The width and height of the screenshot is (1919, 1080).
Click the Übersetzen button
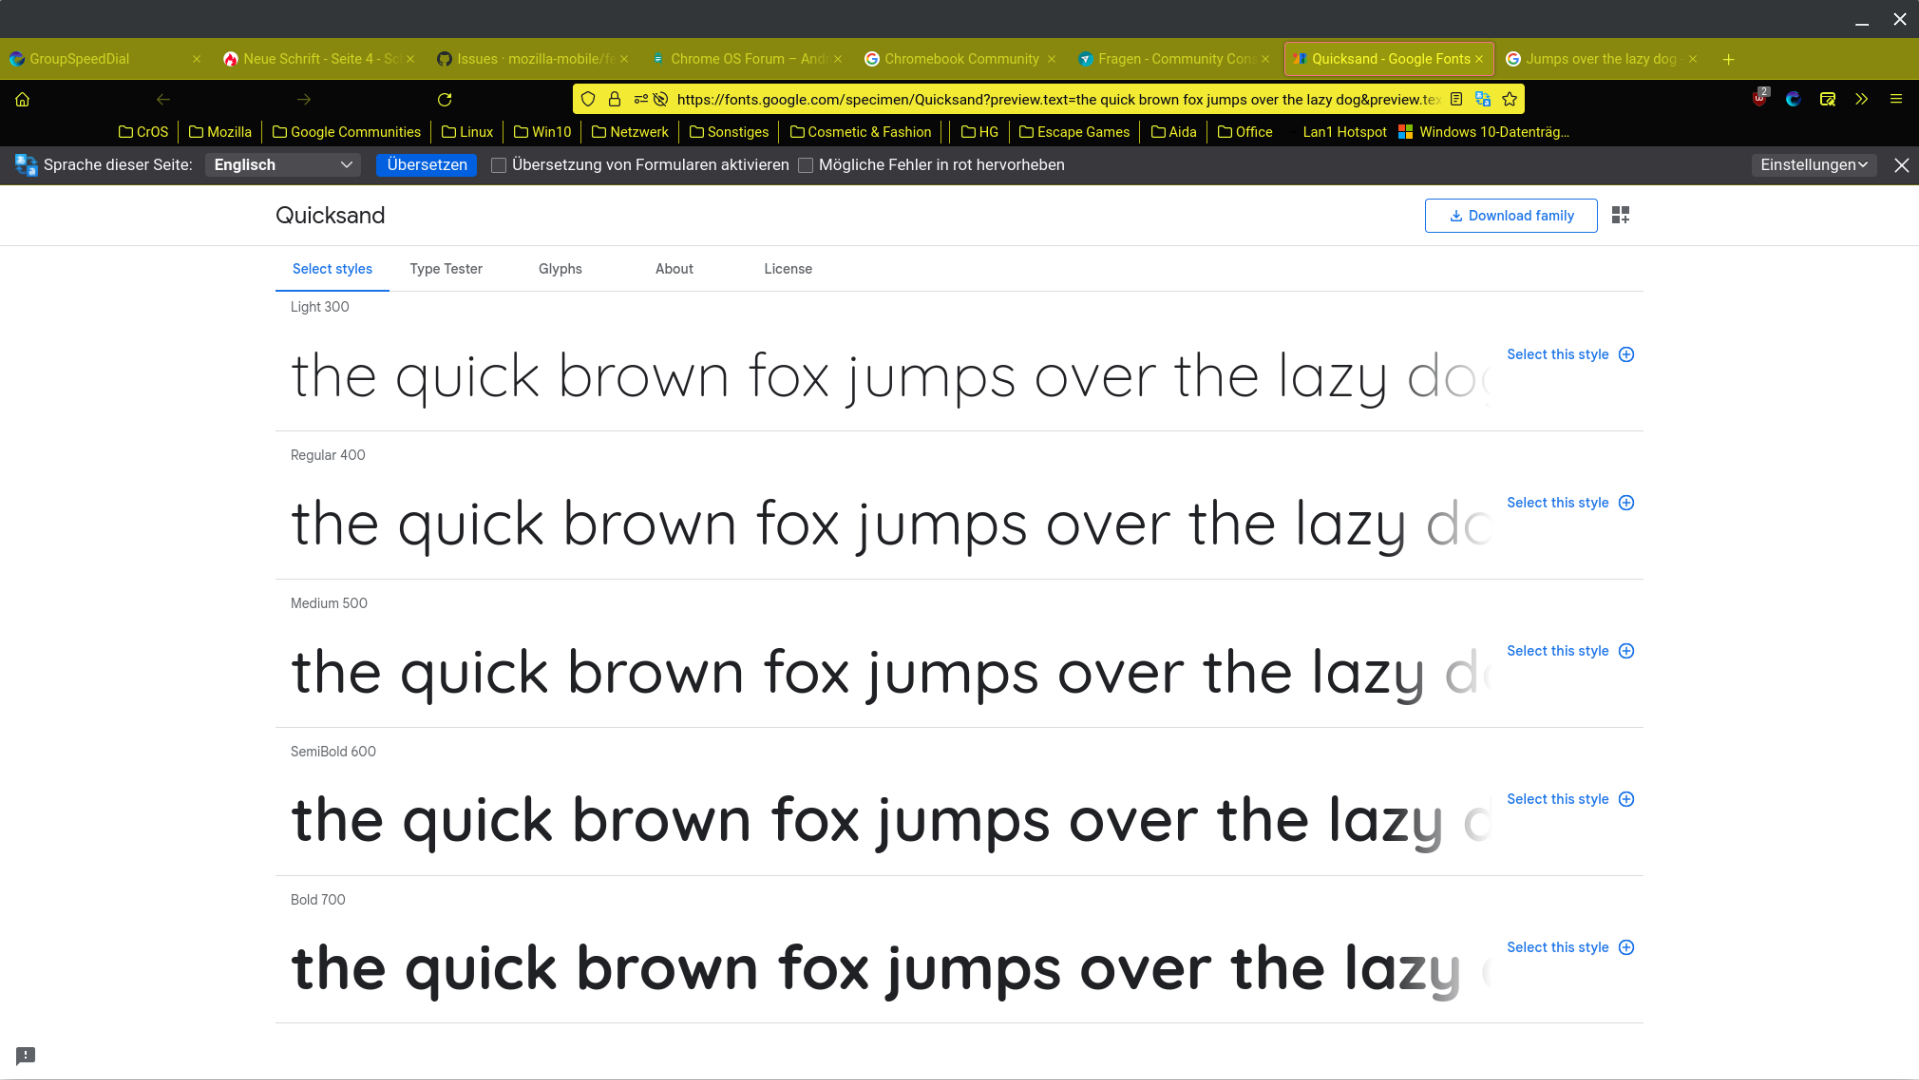pos(427,165)
